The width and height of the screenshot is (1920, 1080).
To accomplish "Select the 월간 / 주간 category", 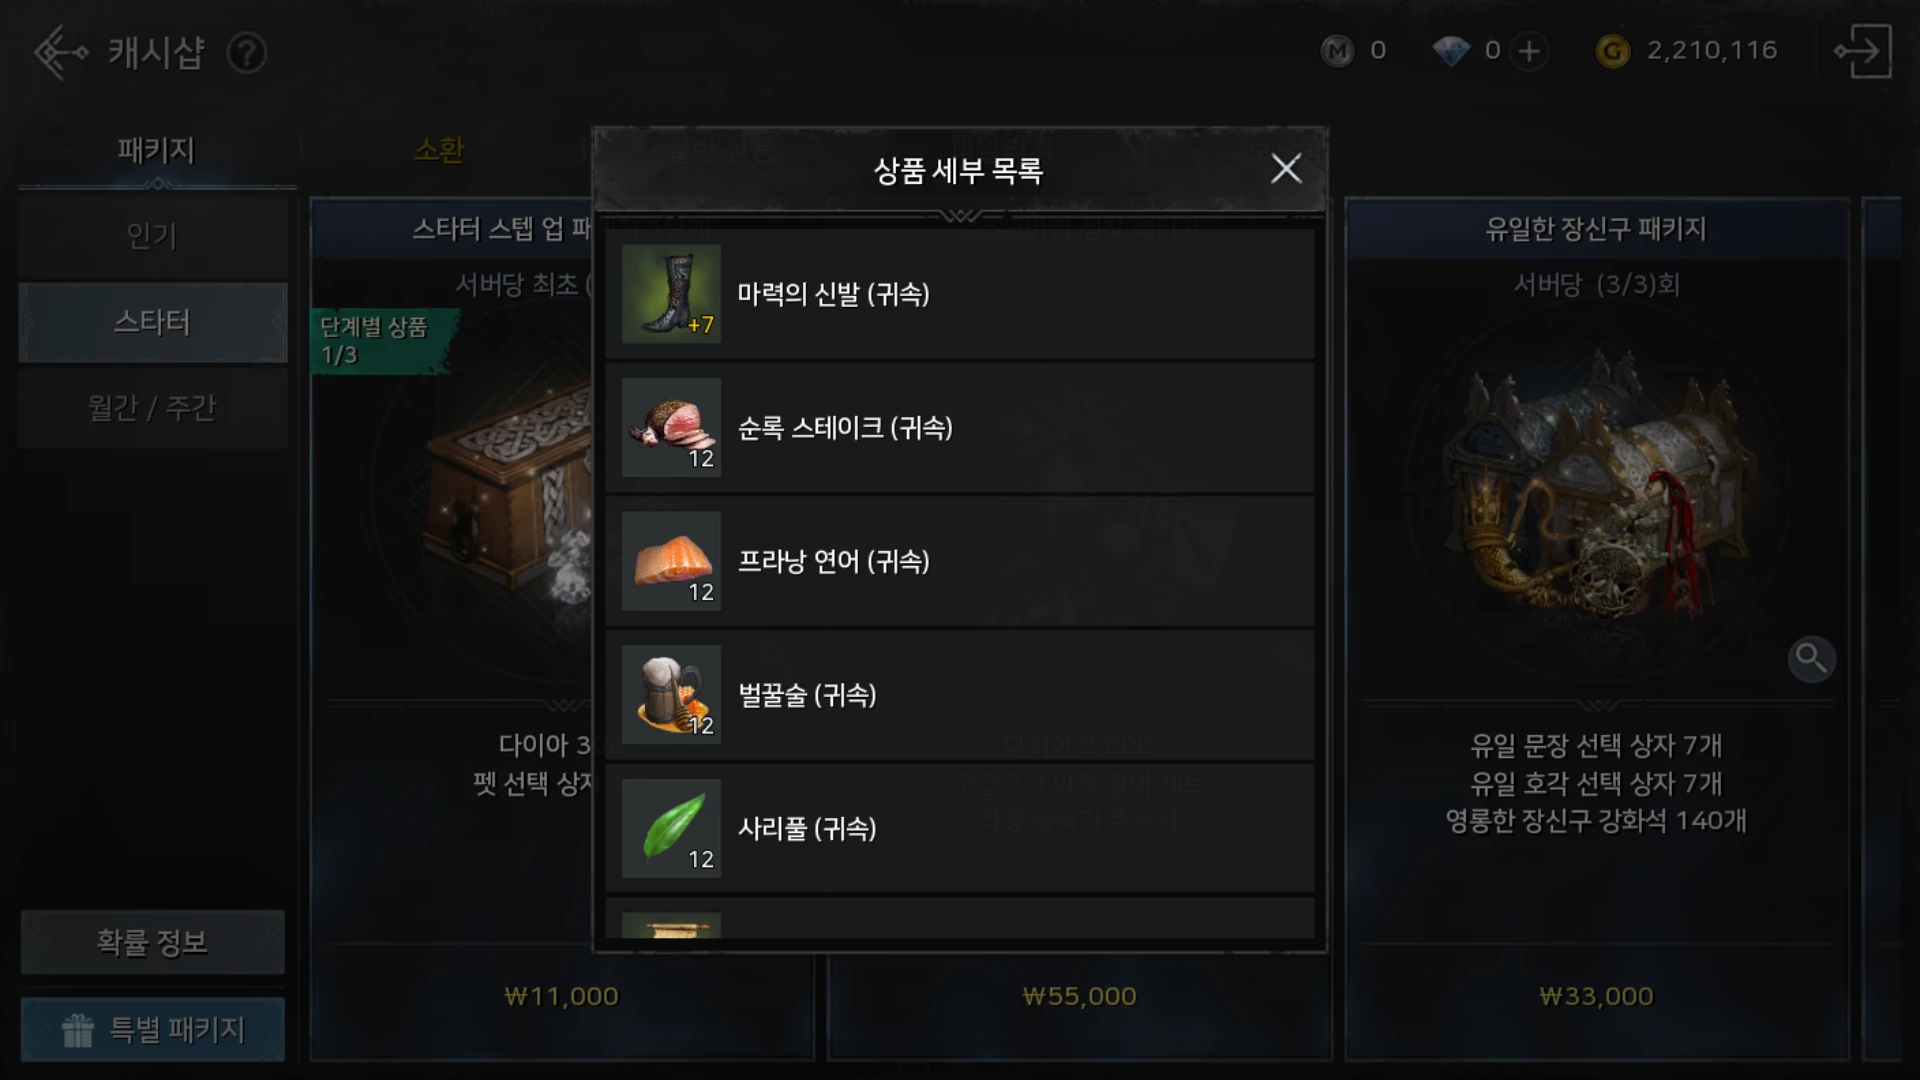I will [152, 408].
